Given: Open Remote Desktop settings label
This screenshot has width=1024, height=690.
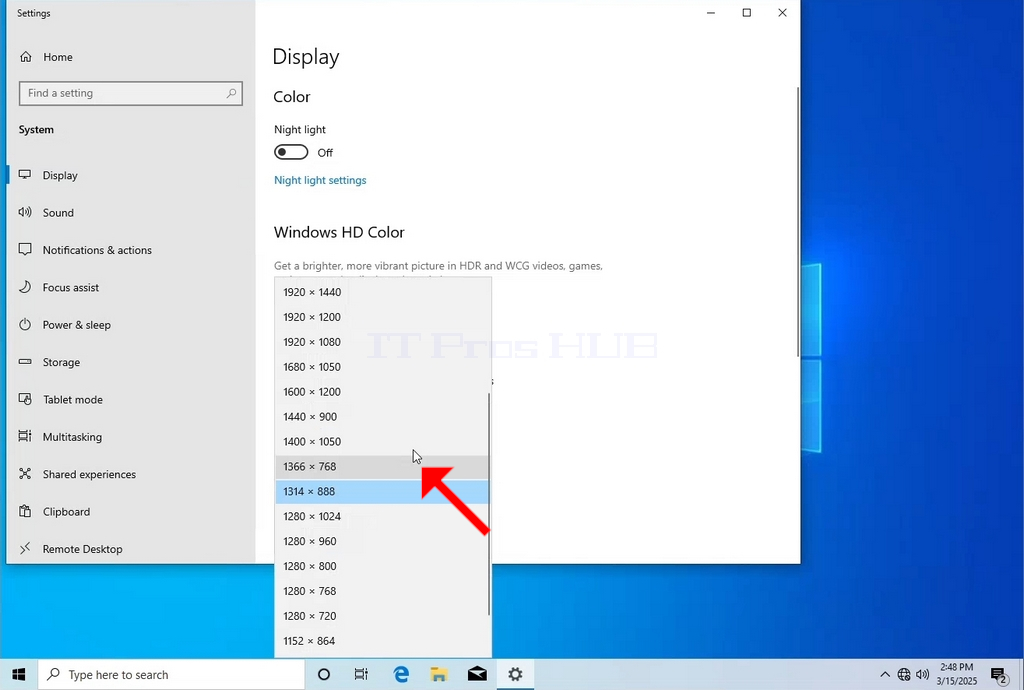Looking at the screenshot, I should [82, 549].
